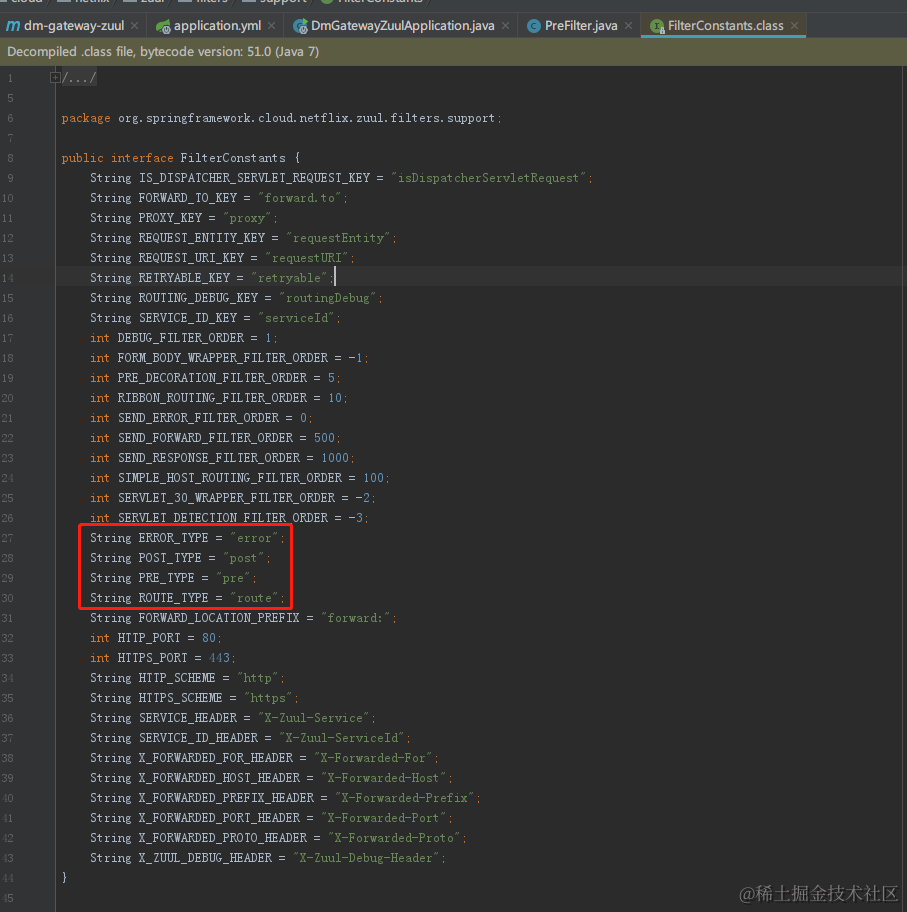Click the ERROR_TYPE constant
907x912 pixels.
pyautogui.click(x=173, y=538)
